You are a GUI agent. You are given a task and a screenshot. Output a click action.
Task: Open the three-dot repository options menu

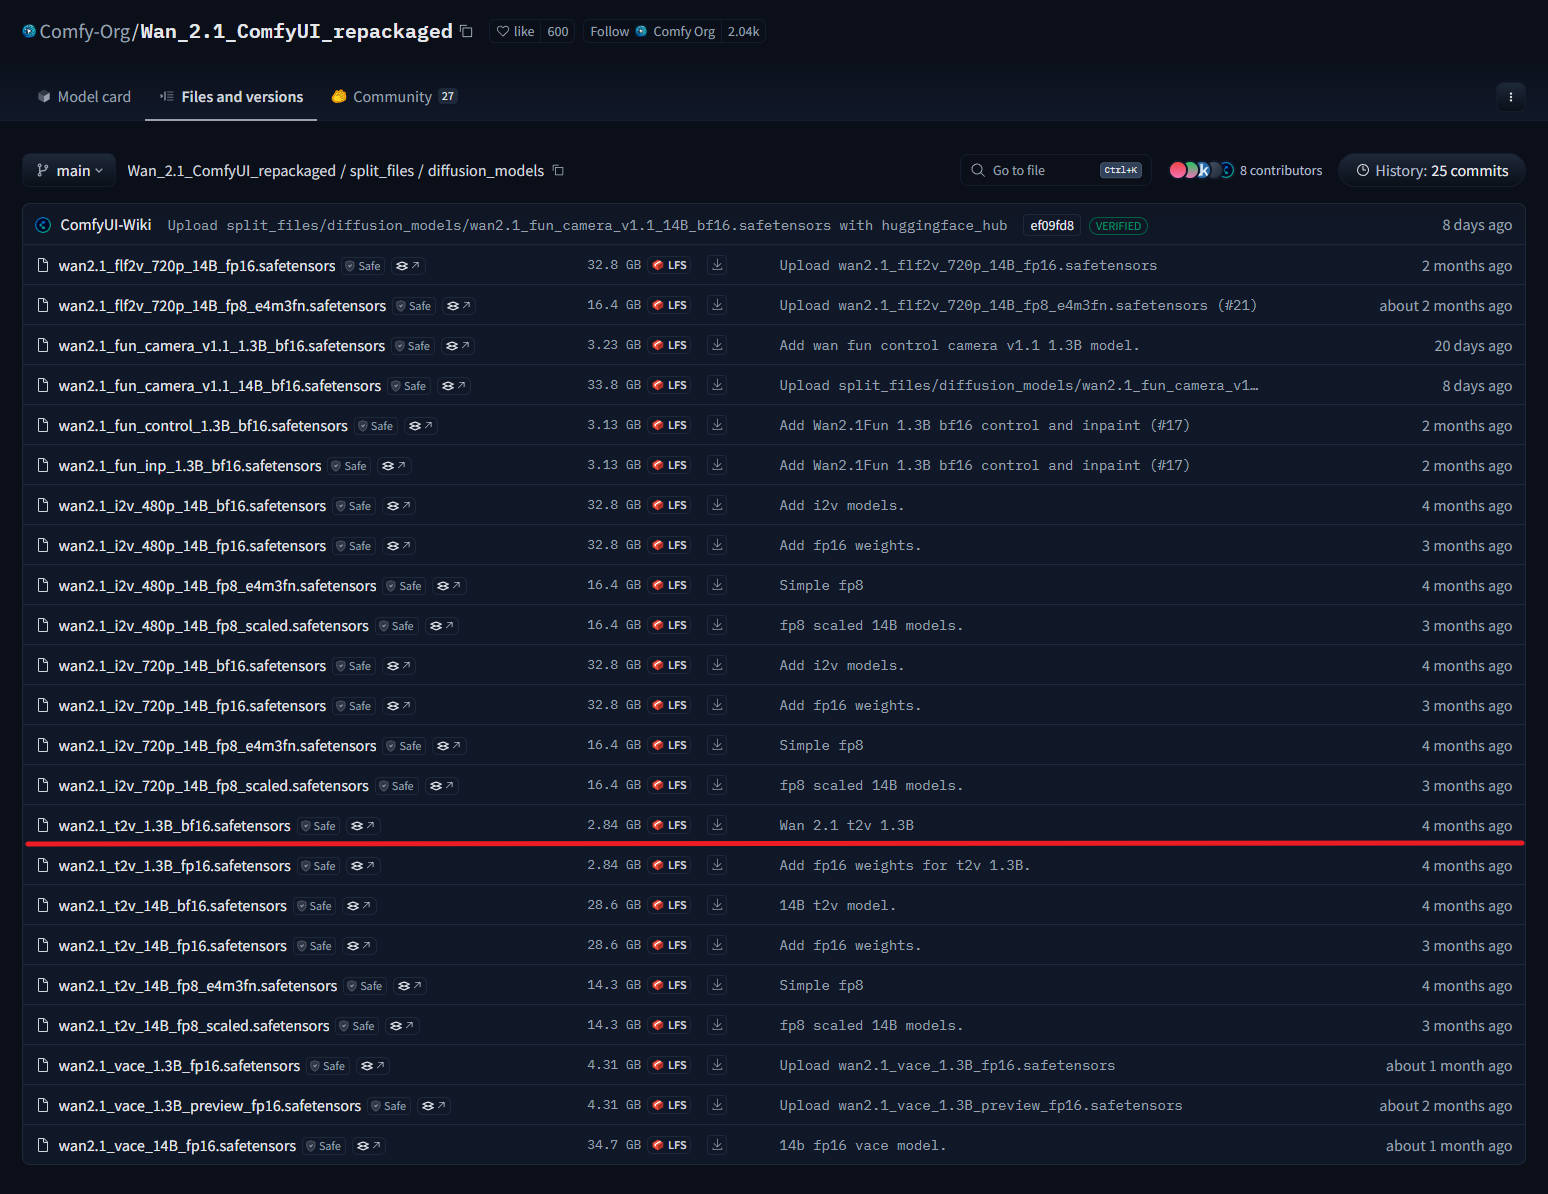(1510, 97)
